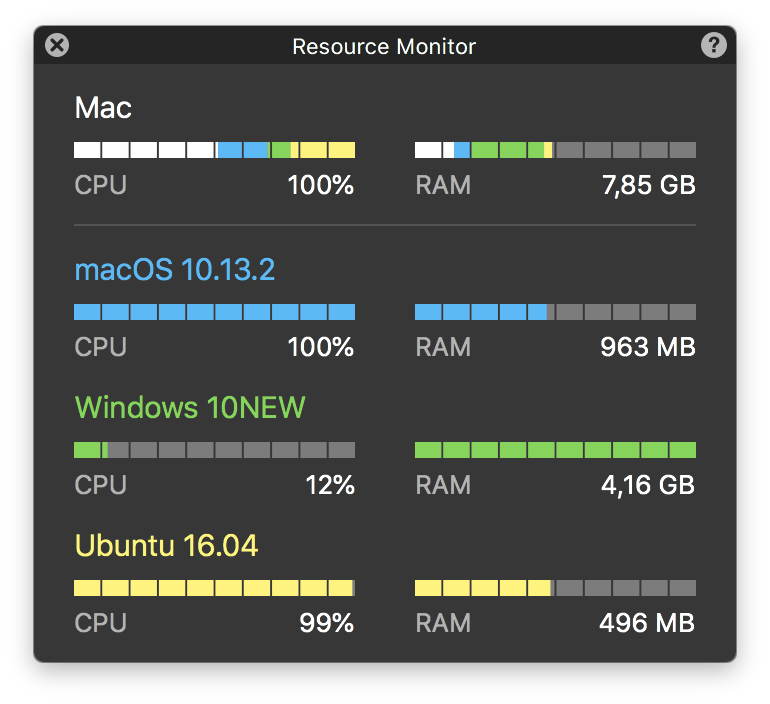The image size is (770, 704).
Task: Click macOS 10.13.2 CPU usage bar
Action: tap(215, 312)
